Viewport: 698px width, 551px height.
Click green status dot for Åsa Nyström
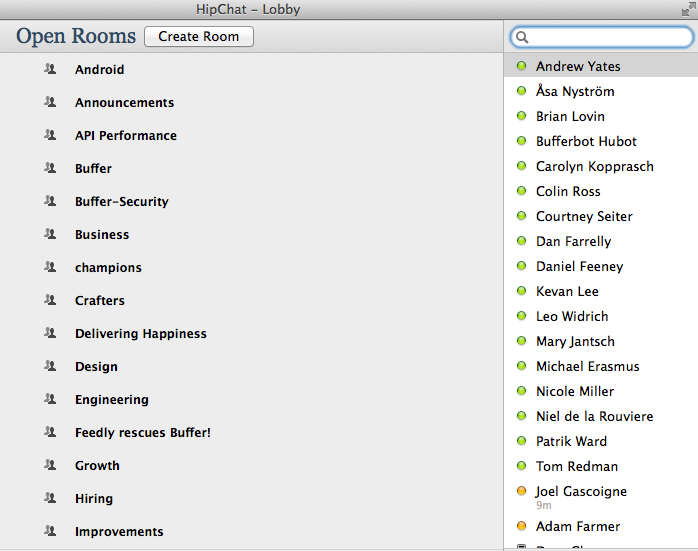(x=521, y=91)
